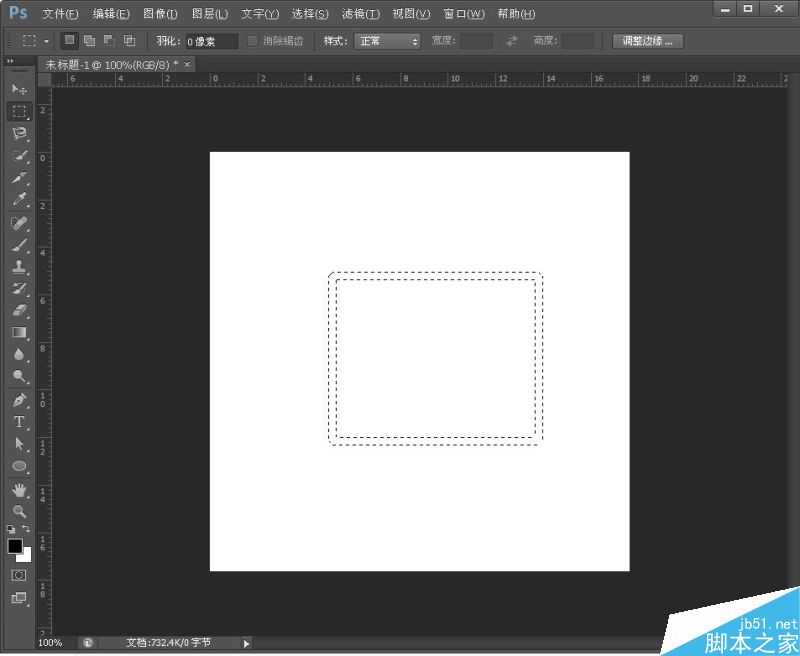The image size is (800, 656).
Task: Toggle Quick Mask mode
Action: pyautogui.click(x=19, y=575)
